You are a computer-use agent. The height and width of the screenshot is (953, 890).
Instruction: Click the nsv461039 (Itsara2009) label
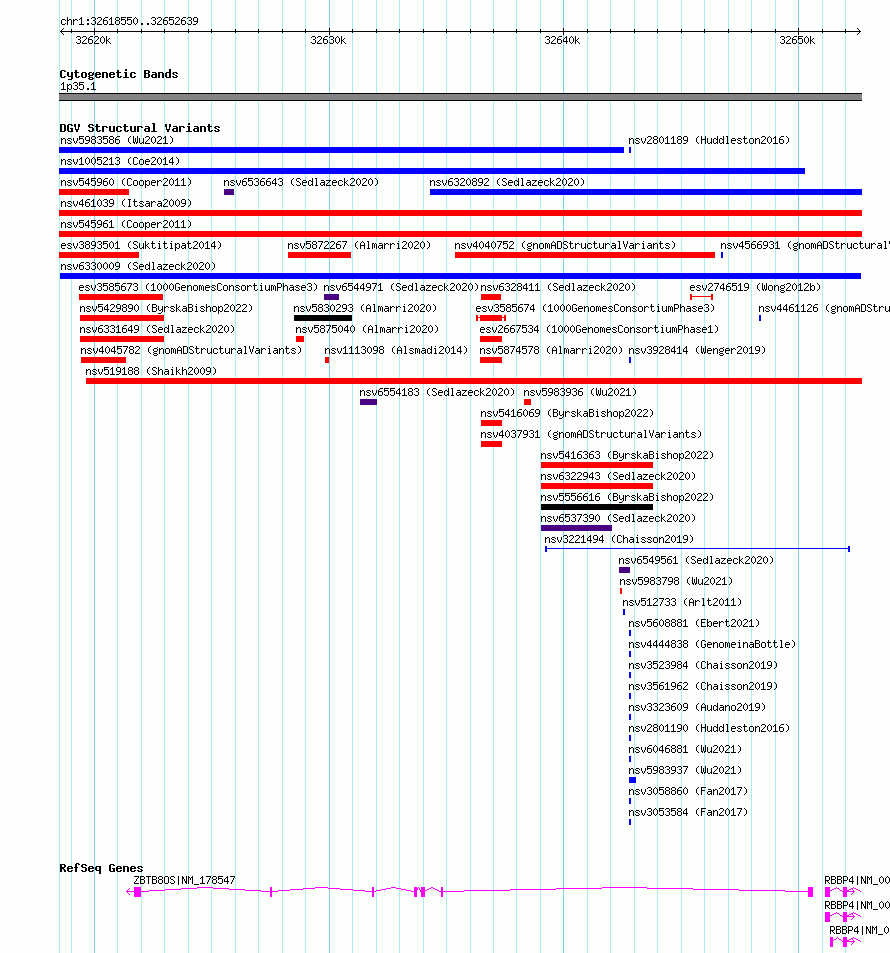126,203
